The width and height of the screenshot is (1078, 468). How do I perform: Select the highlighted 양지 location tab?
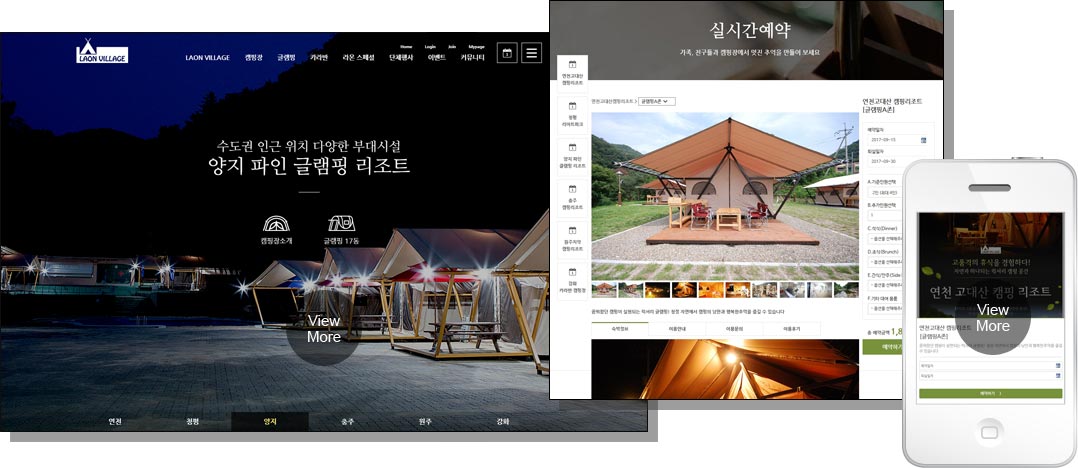(270, 421)
